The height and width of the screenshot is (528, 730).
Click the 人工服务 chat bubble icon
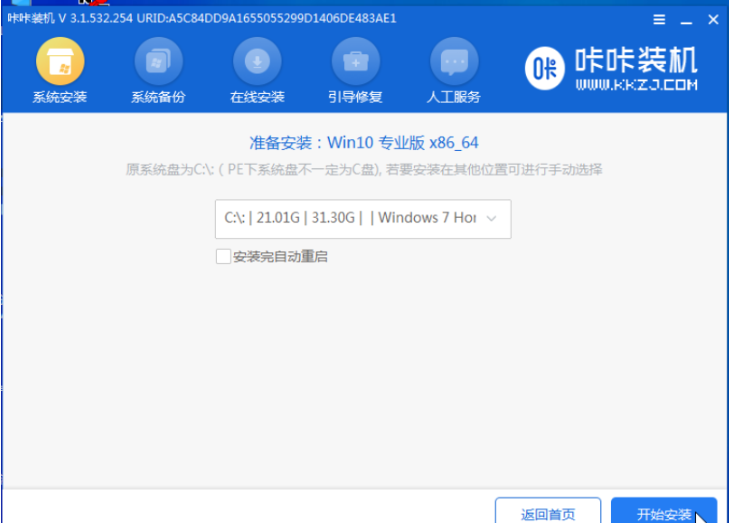click(454, 63)
